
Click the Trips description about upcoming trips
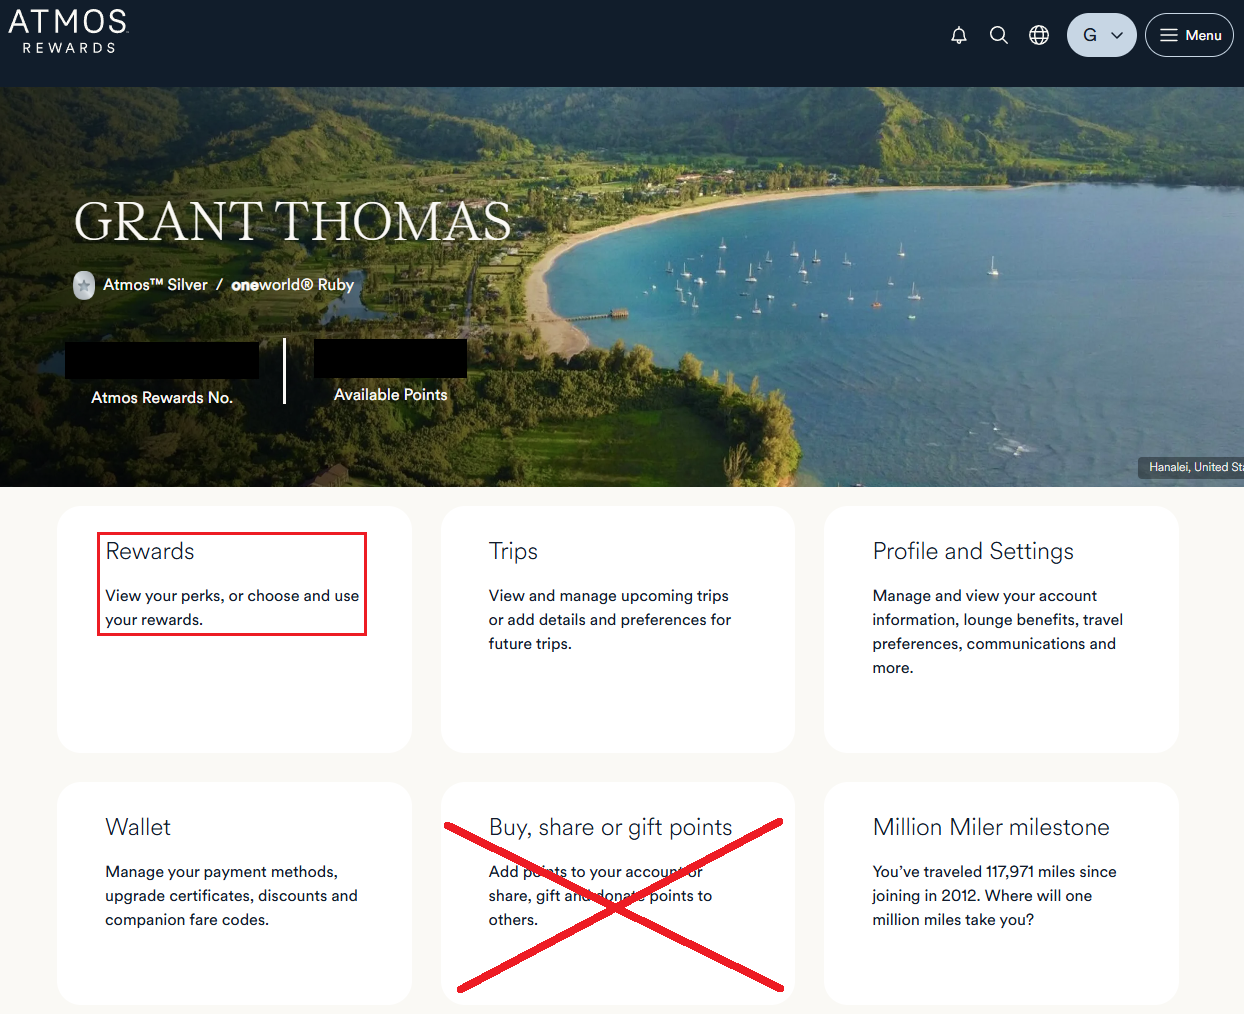coord(609,620)
